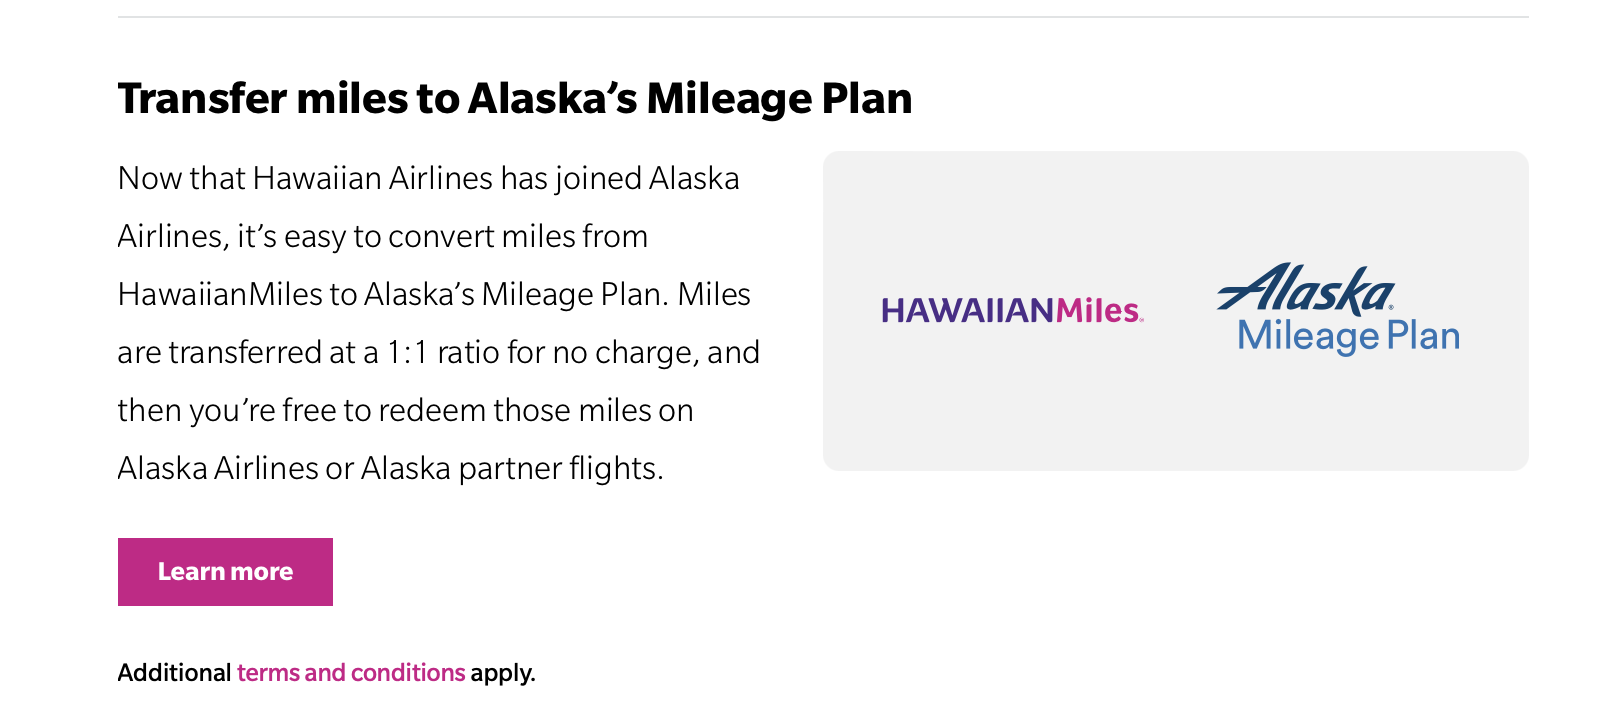Click the line easy to convert miles from
1612x706 pixels.
pos(383,237)
